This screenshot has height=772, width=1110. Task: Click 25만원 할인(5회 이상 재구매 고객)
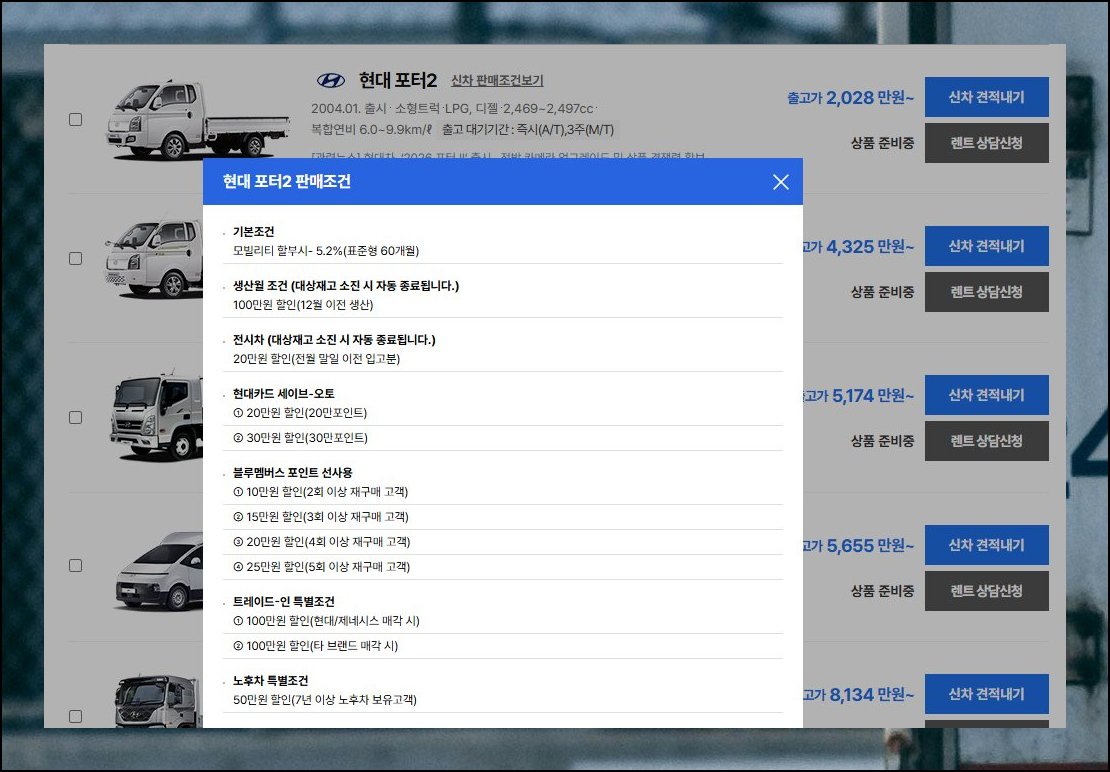pyautogui.click(x=321, y=567)
